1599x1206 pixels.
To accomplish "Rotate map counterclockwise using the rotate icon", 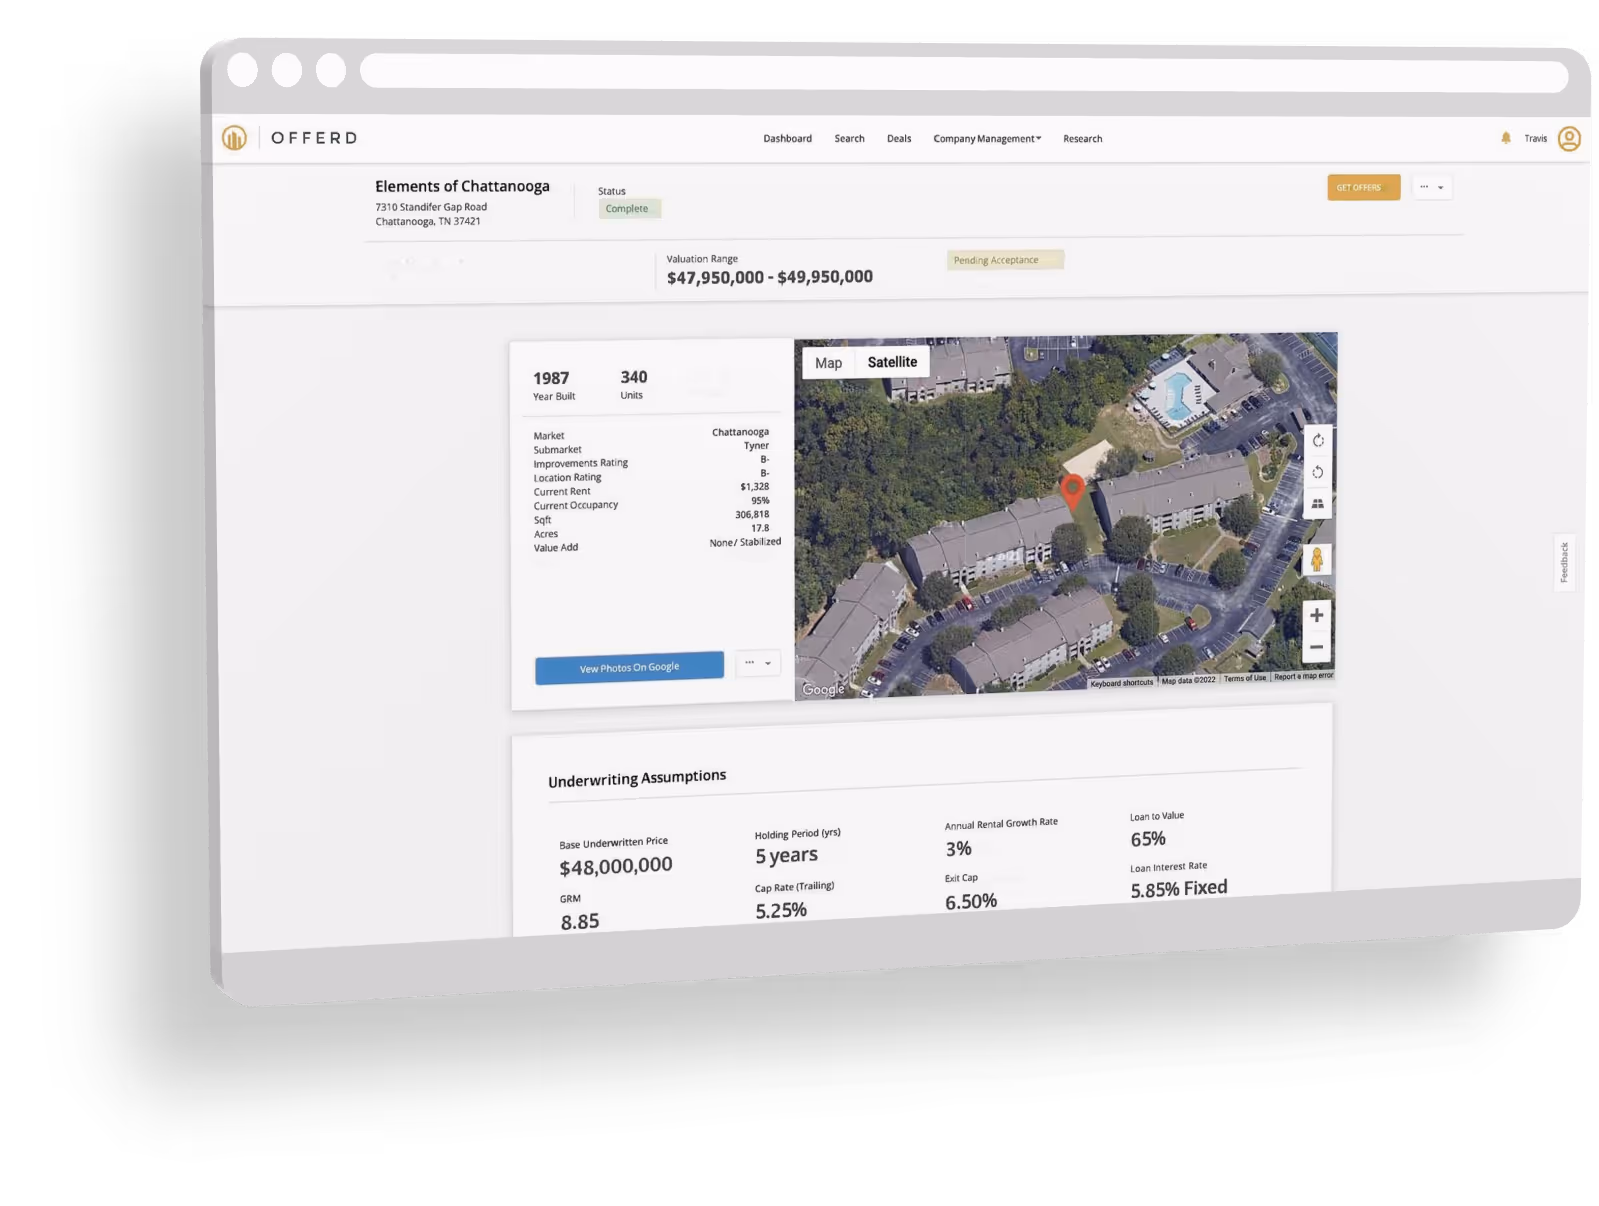I will (x=1318, y=472).
